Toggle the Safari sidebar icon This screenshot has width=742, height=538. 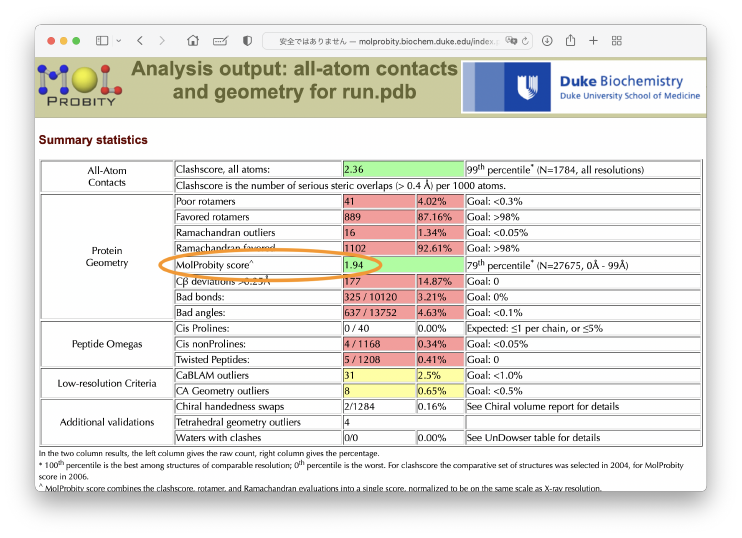click(x=102, y=41)
